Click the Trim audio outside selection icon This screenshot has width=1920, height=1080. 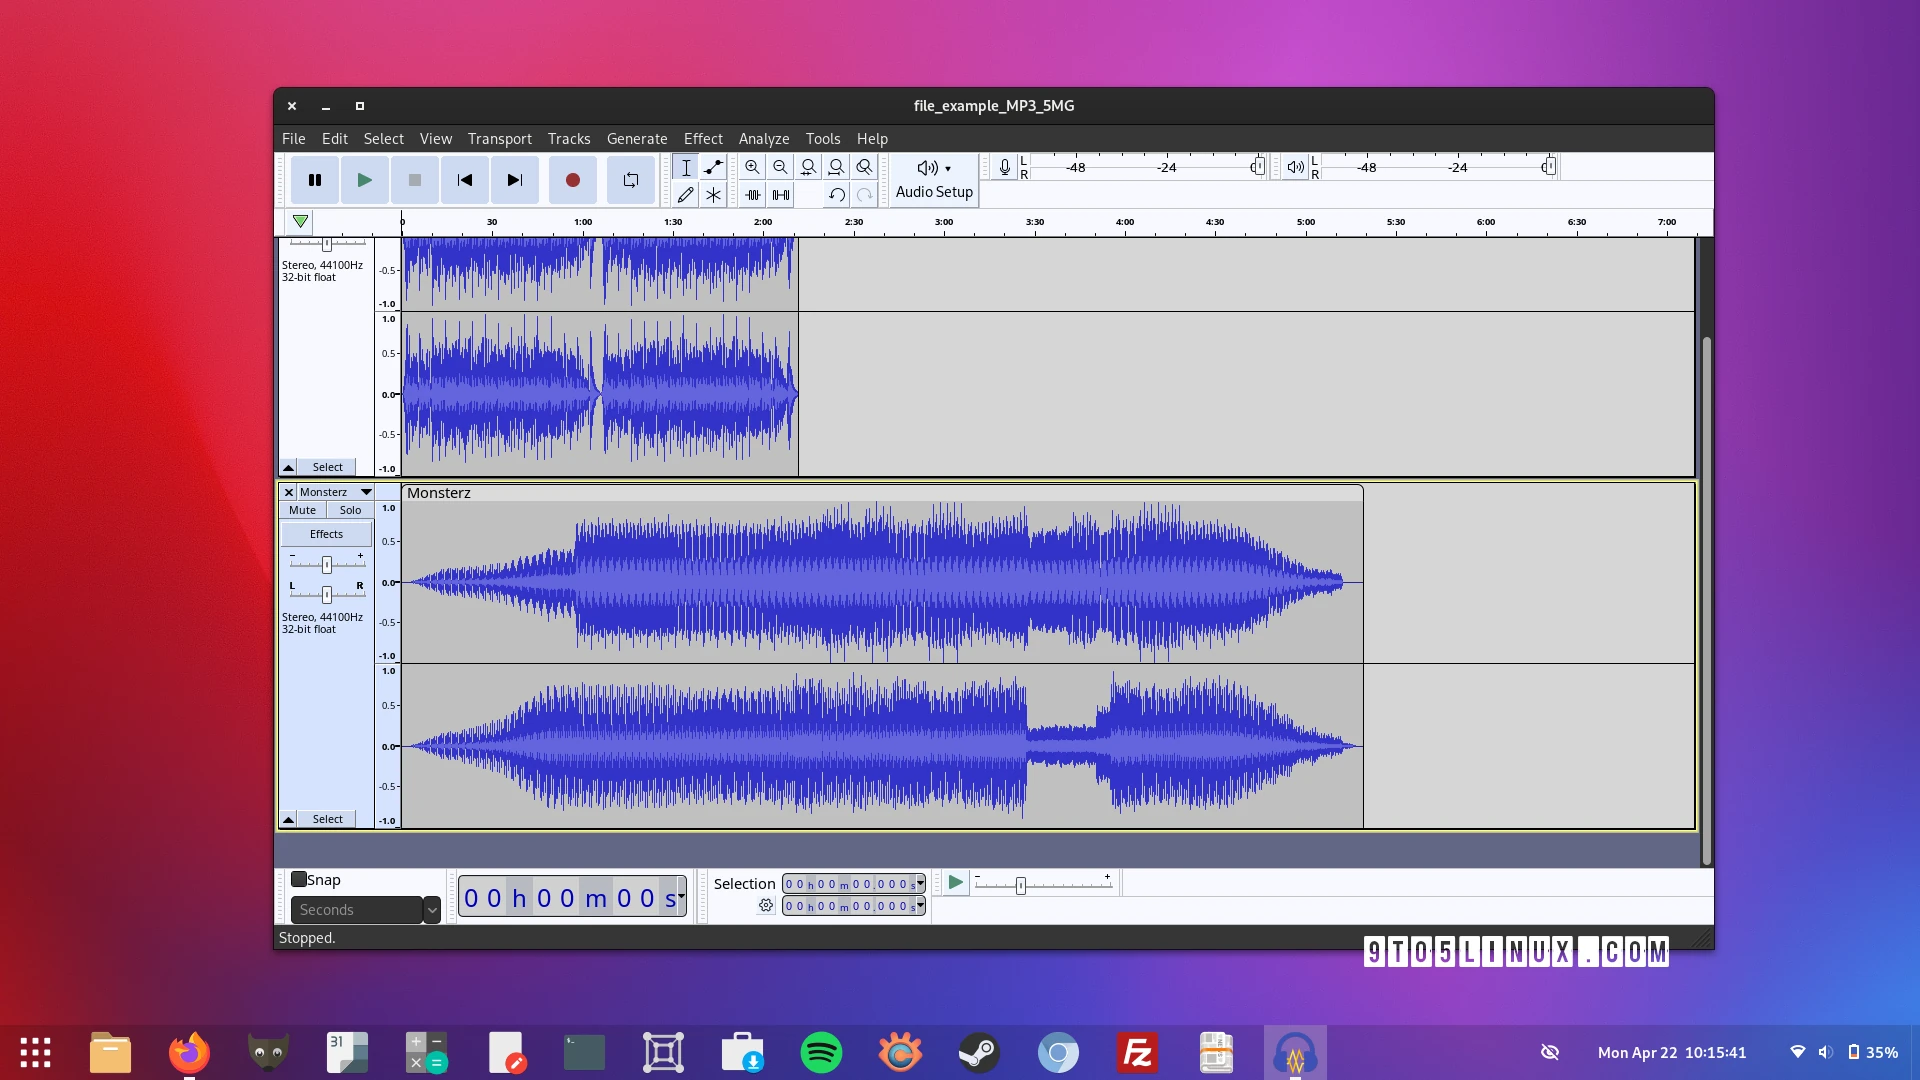[x=753, y=195]
